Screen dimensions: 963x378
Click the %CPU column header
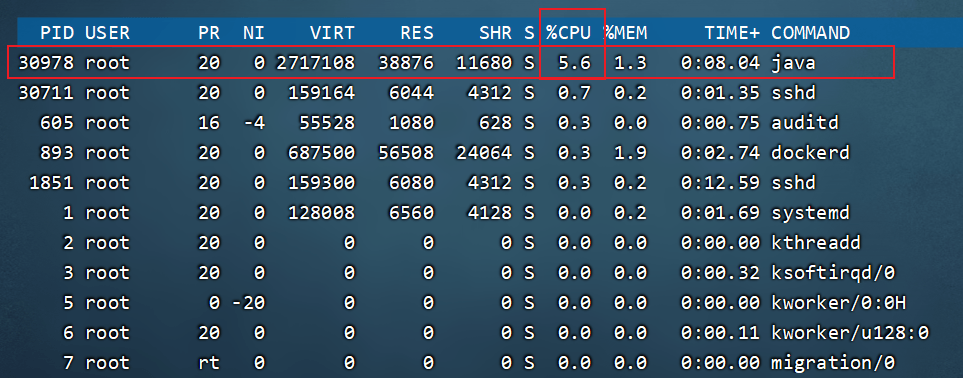point(568,33)
